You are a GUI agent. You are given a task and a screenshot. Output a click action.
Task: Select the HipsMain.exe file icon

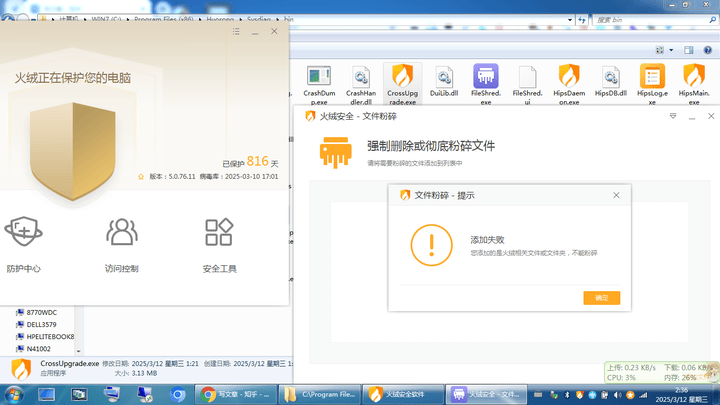coord(694,76)
